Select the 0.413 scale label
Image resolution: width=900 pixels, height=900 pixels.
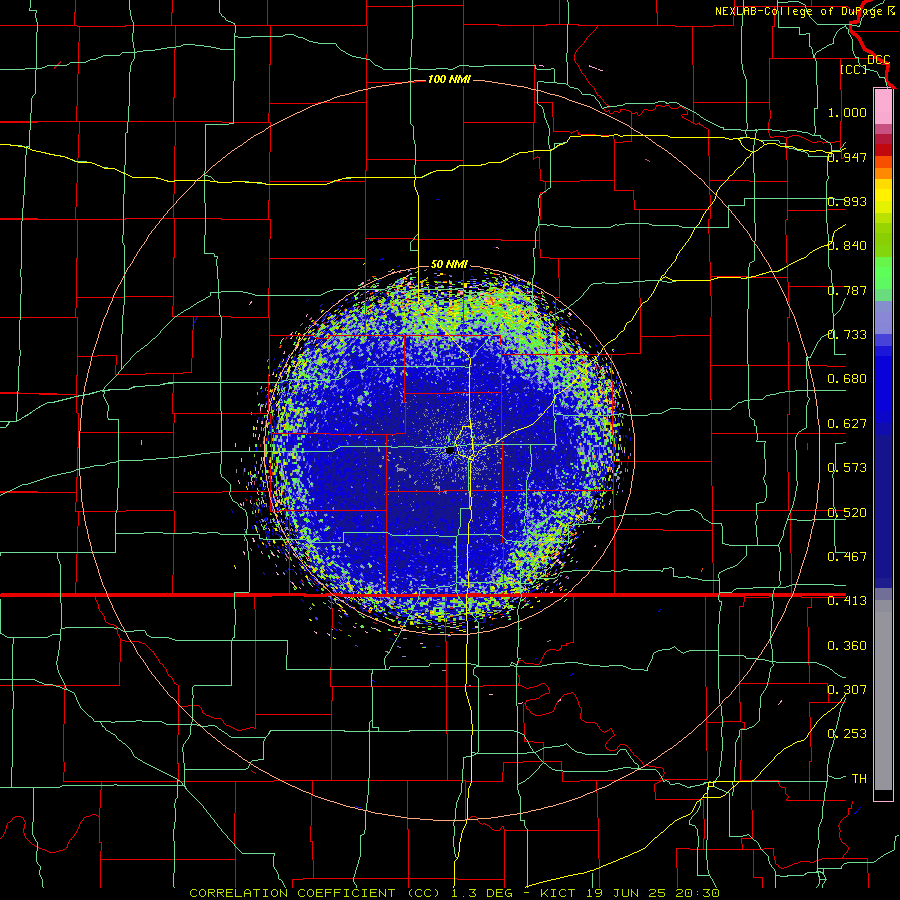pos(847,601)
